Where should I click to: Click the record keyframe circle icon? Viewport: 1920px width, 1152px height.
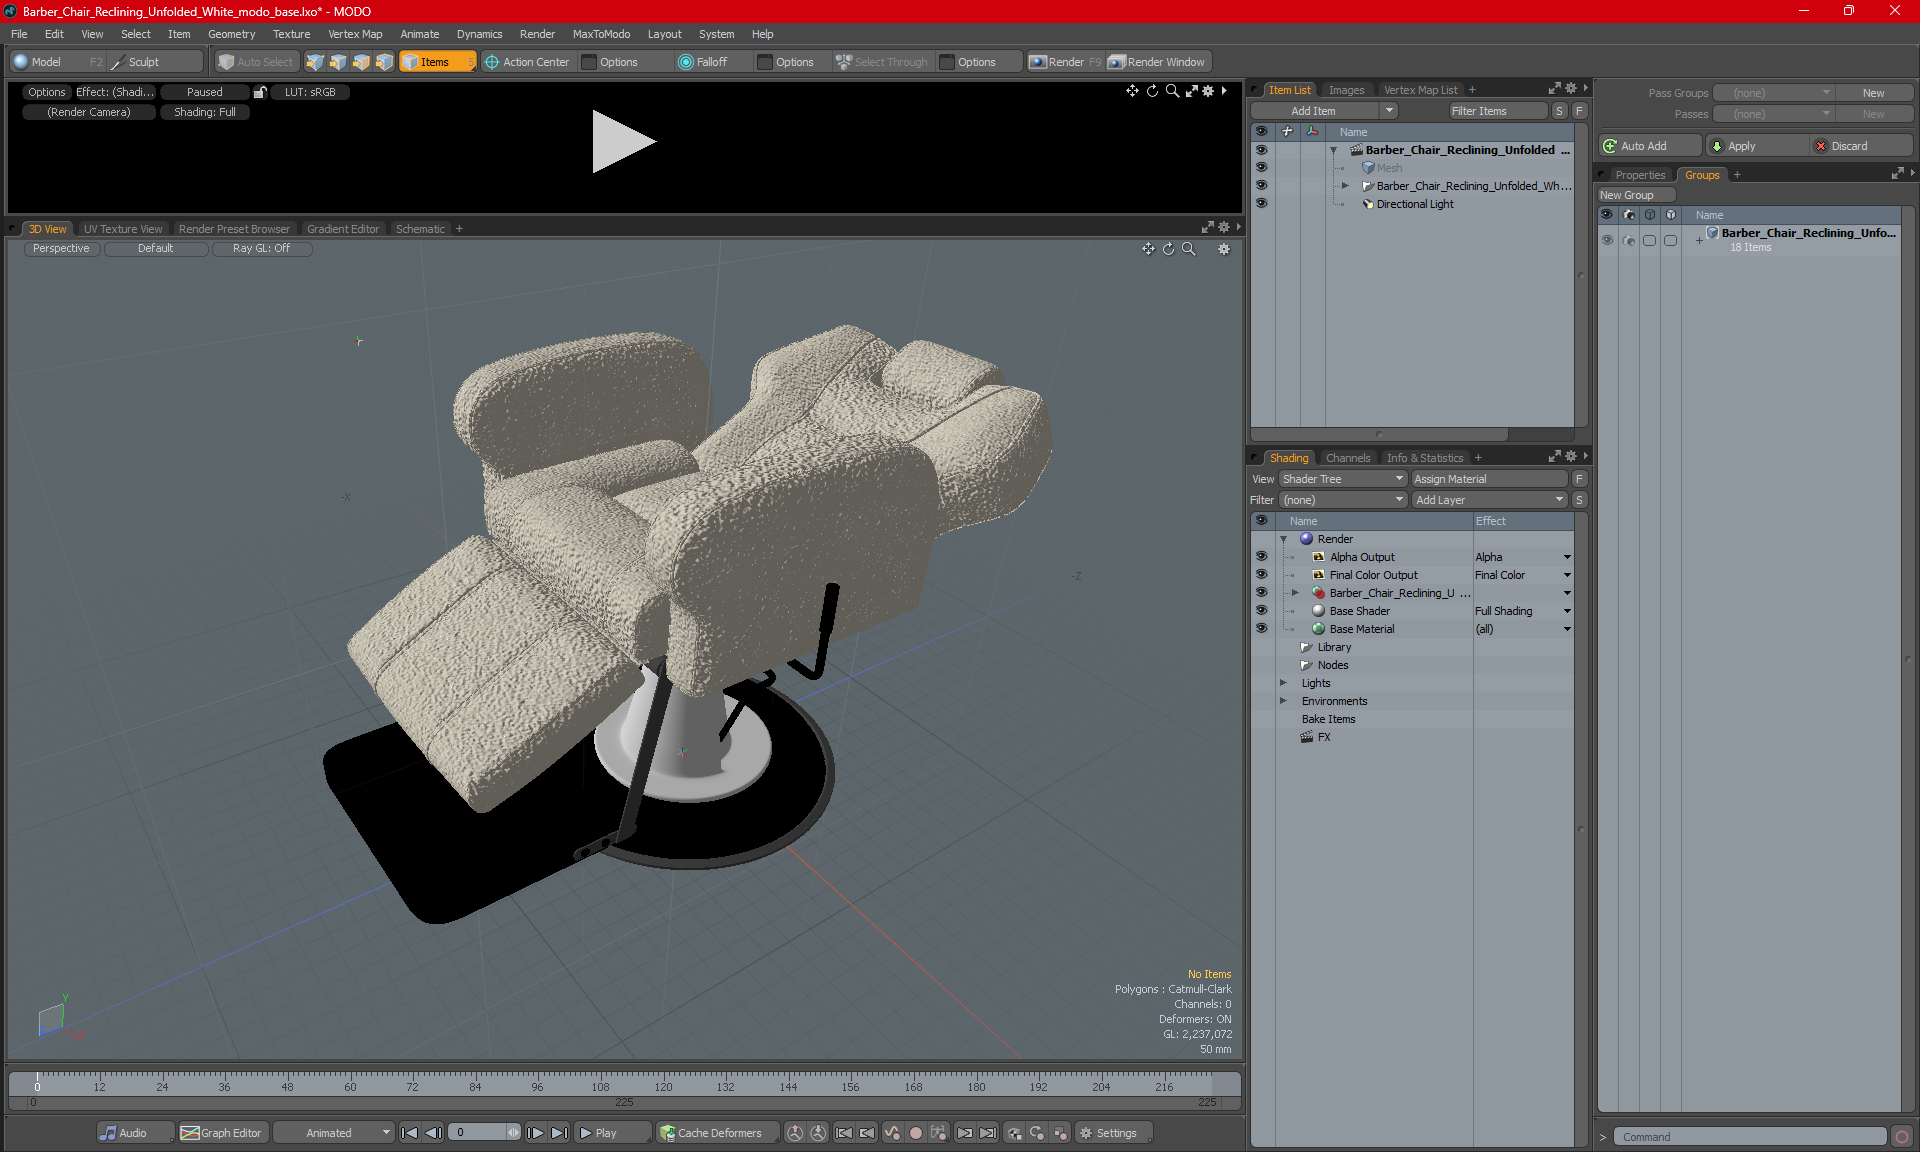pos(915,1133)
